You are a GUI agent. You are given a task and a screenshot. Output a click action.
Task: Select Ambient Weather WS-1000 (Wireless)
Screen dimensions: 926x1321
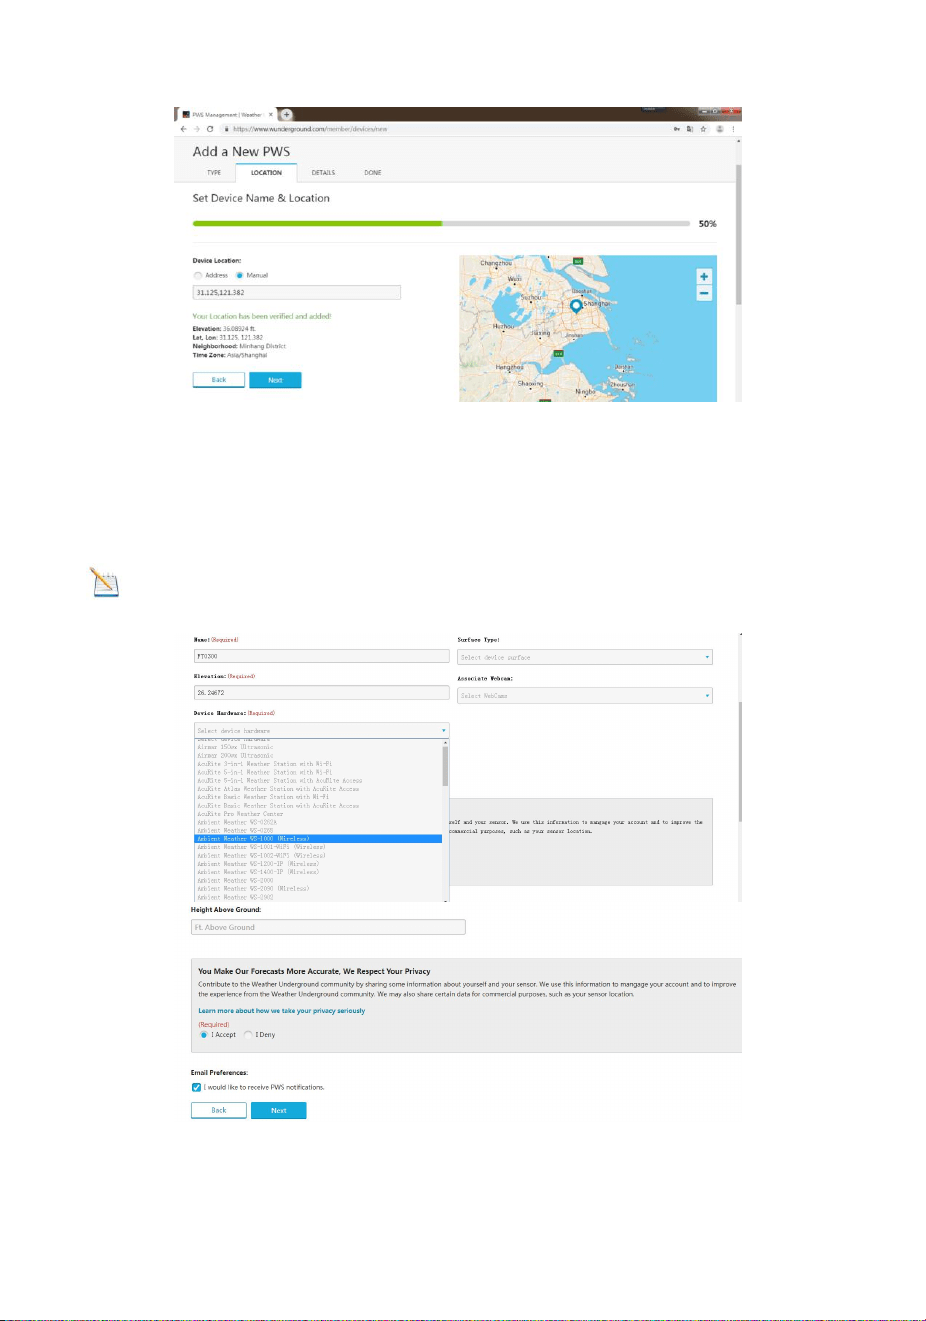[x=318, y=839]
